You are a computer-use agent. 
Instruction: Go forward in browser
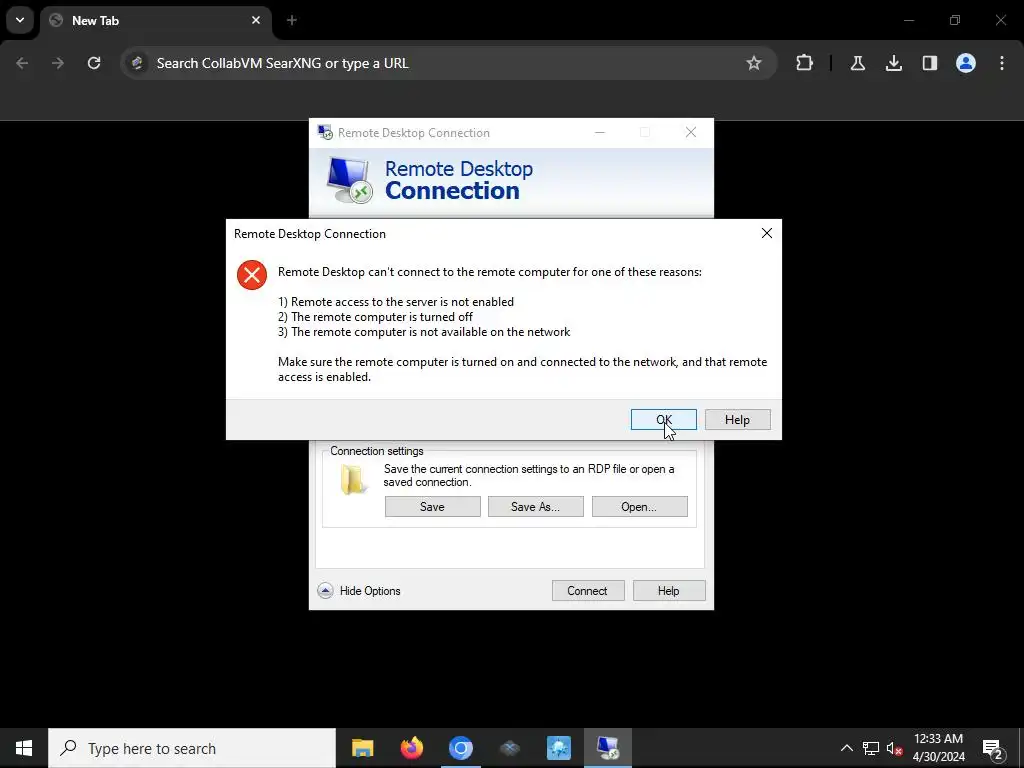58,63
